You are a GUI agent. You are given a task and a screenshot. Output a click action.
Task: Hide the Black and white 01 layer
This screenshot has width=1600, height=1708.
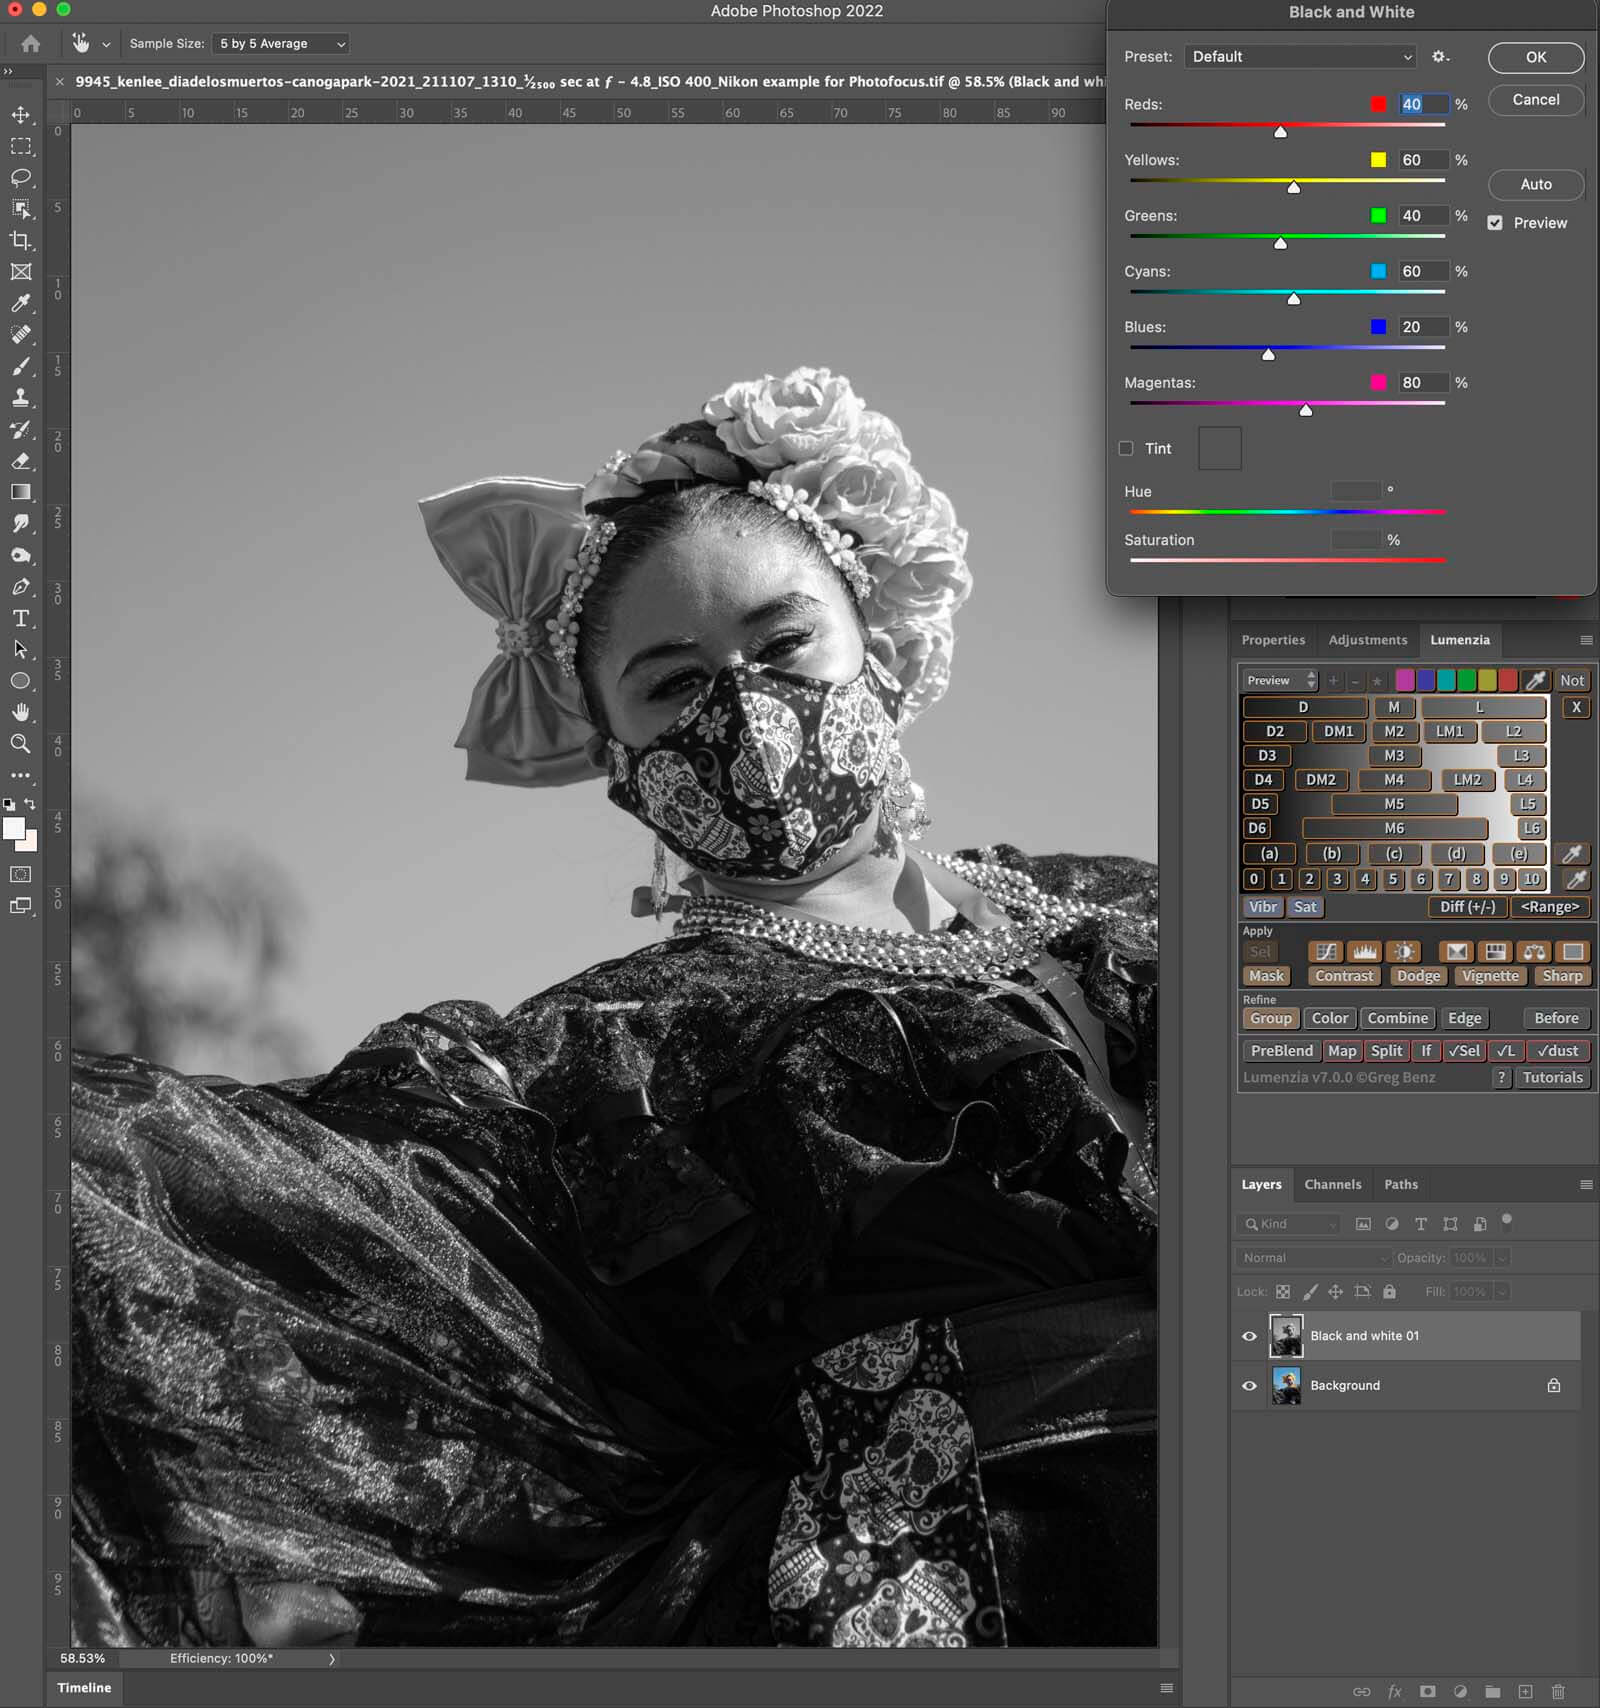(x=1249, y=1336)
